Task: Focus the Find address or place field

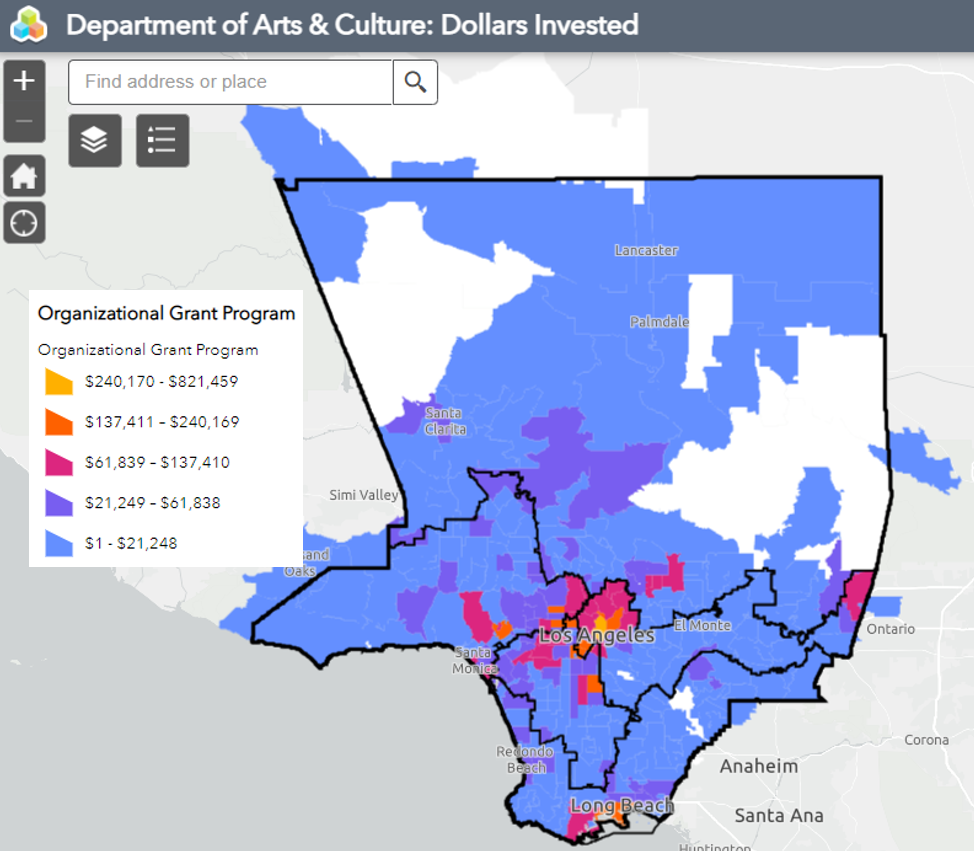Action: pos(230,82)
